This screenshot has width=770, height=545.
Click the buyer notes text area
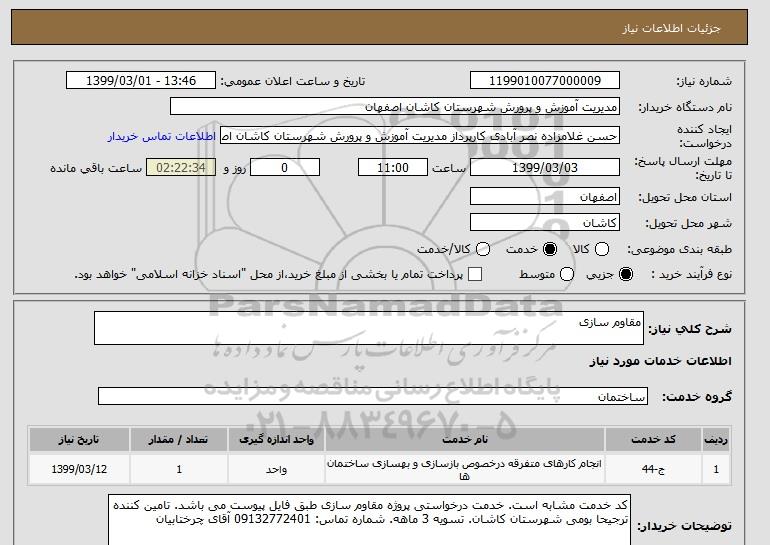click(x=369, y=520)
